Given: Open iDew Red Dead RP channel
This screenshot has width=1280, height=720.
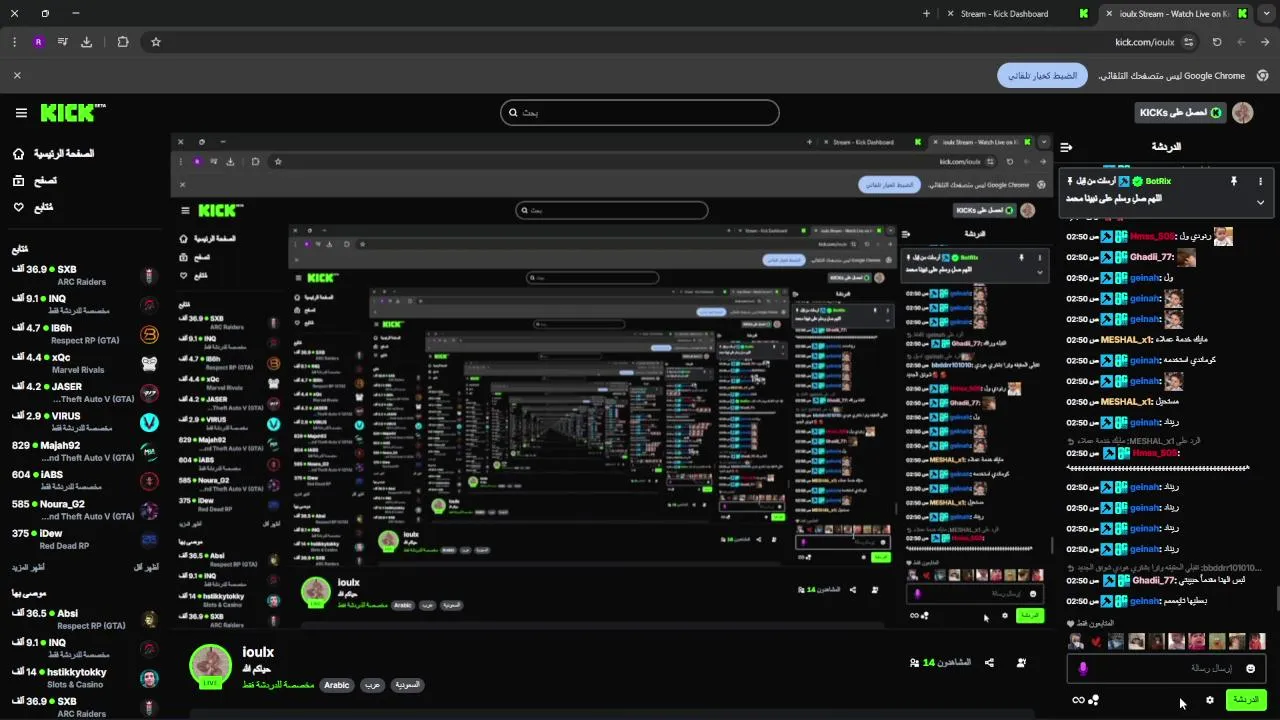Looking at the screenshot, I should [84, 539].
